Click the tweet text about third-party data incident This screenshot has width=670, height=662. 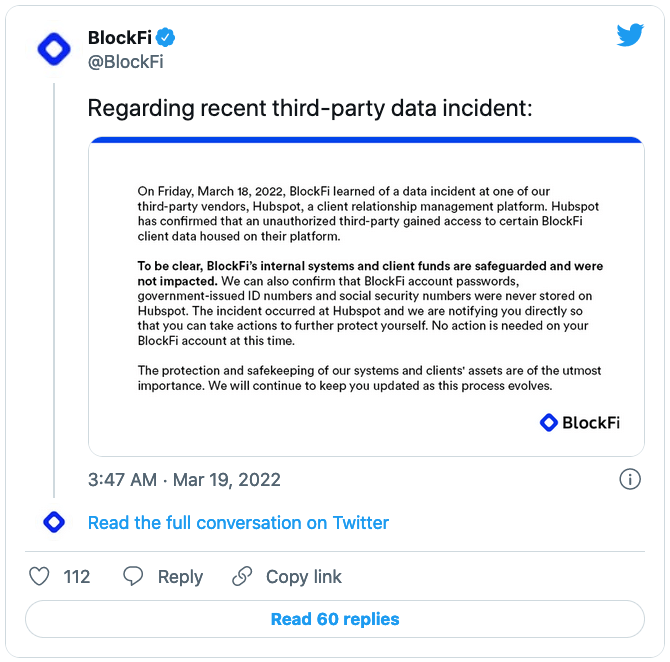coord(310,108)
